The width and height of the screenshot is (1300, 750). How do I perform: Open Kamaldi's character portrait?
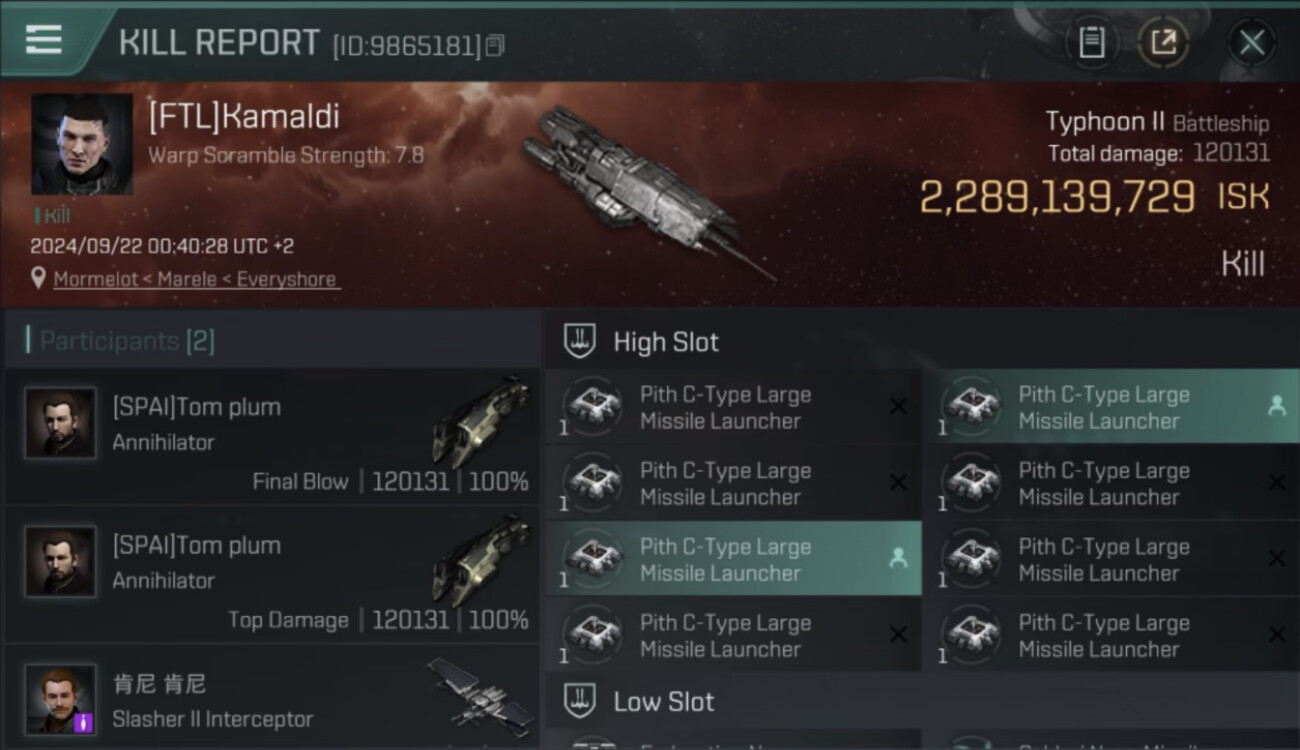(82, 144)
